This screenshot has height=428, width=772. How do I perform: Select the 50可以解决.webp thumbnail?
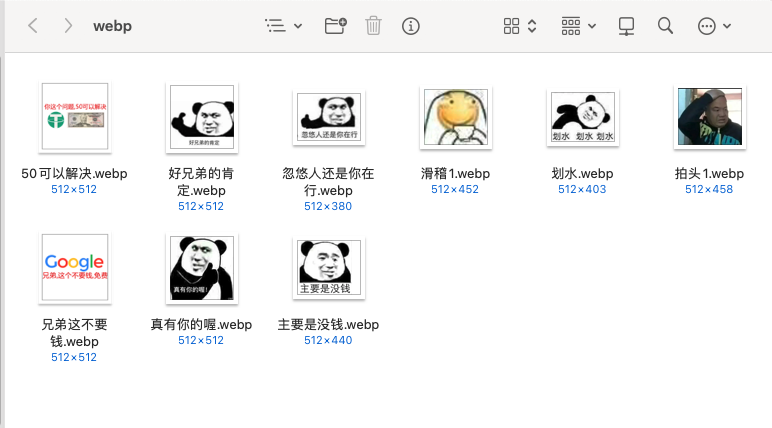(x=74, y=118)
